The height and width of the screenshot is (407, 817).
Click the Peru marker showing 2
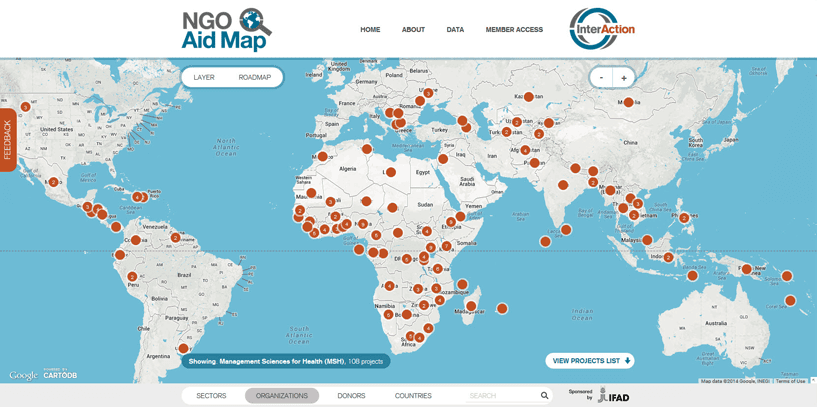click(x=132, y=277)
